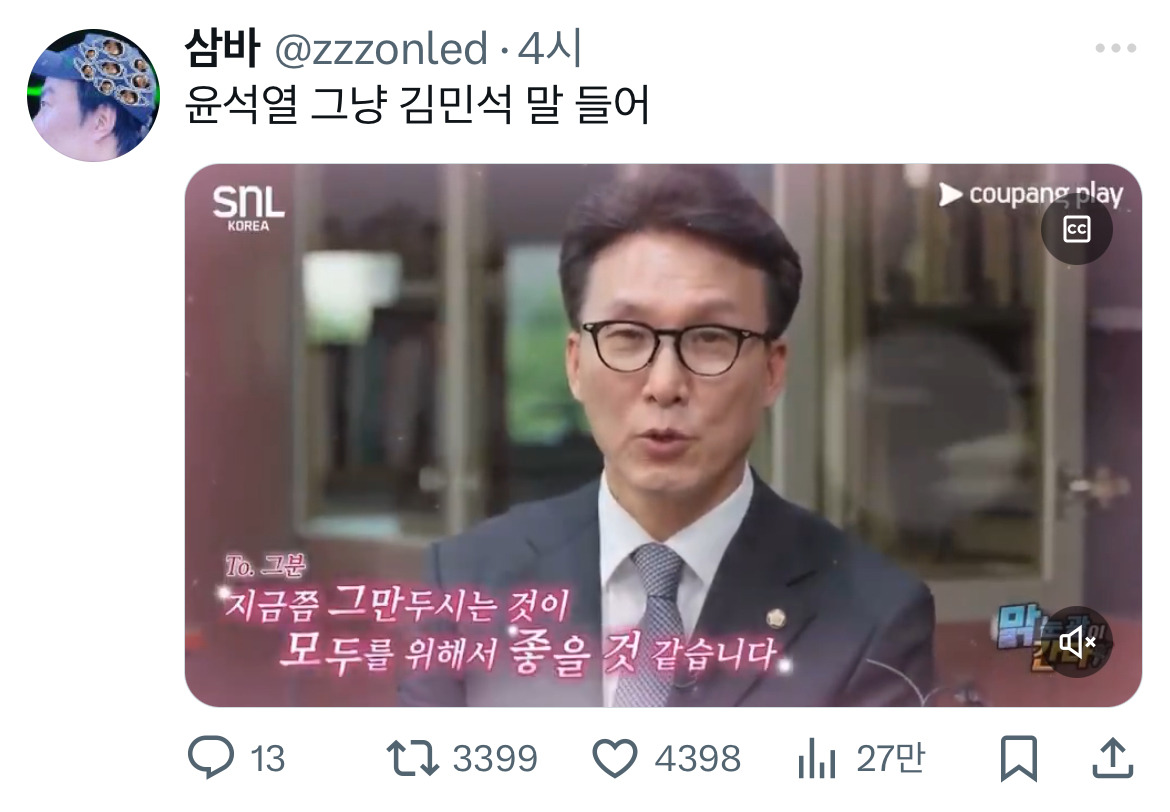Unmute the video with the speaker icon
1170x812 pixels.
click(1077, 642)
